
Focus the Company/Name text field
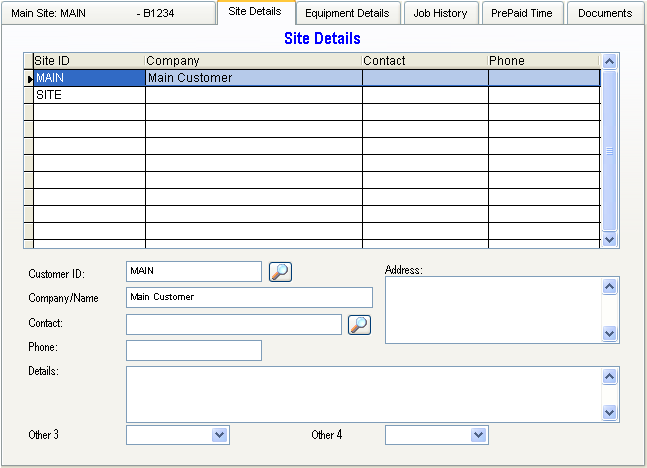point(249,297)
